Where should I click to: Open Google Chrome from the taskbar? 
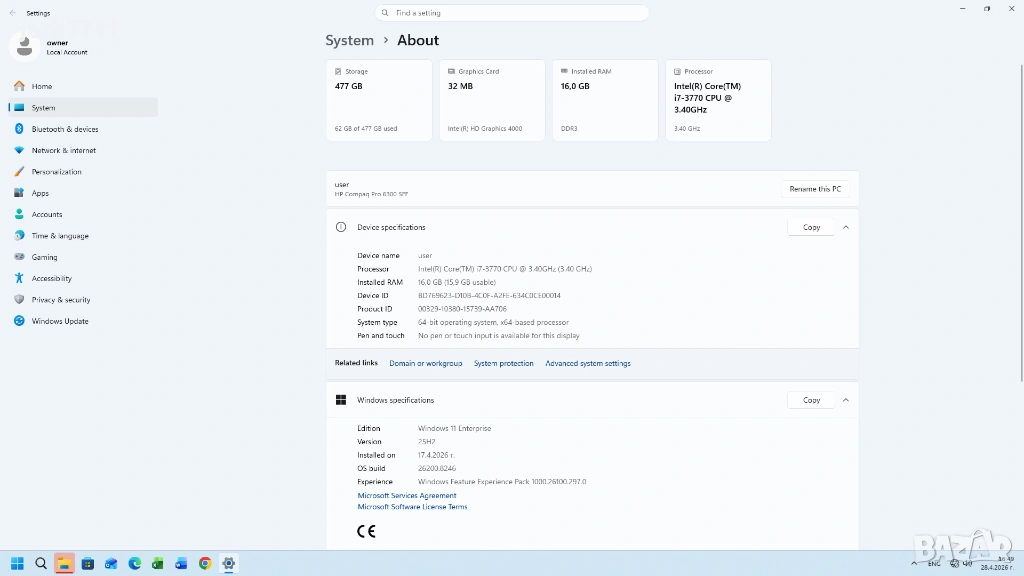pos(205,563)
